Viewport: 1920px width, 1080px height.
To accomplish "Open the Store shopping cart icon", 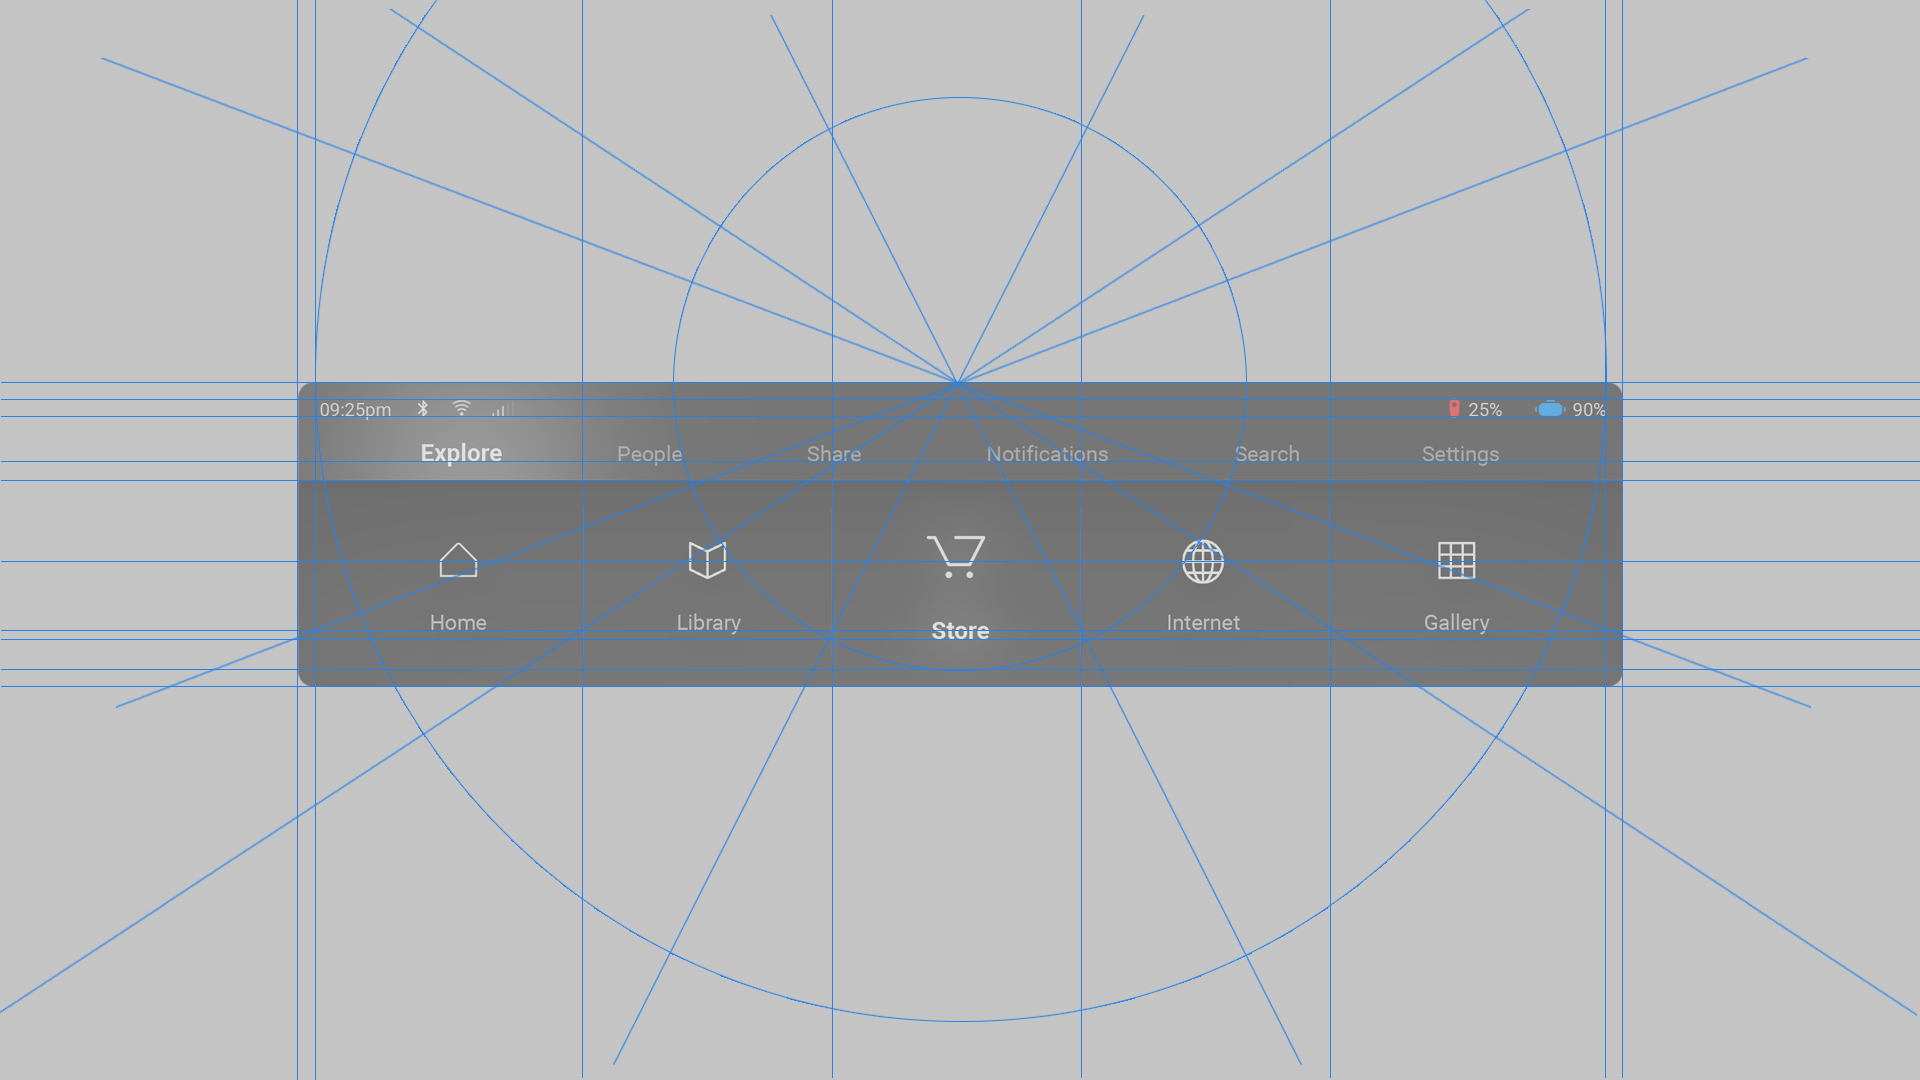I will 956,556.
